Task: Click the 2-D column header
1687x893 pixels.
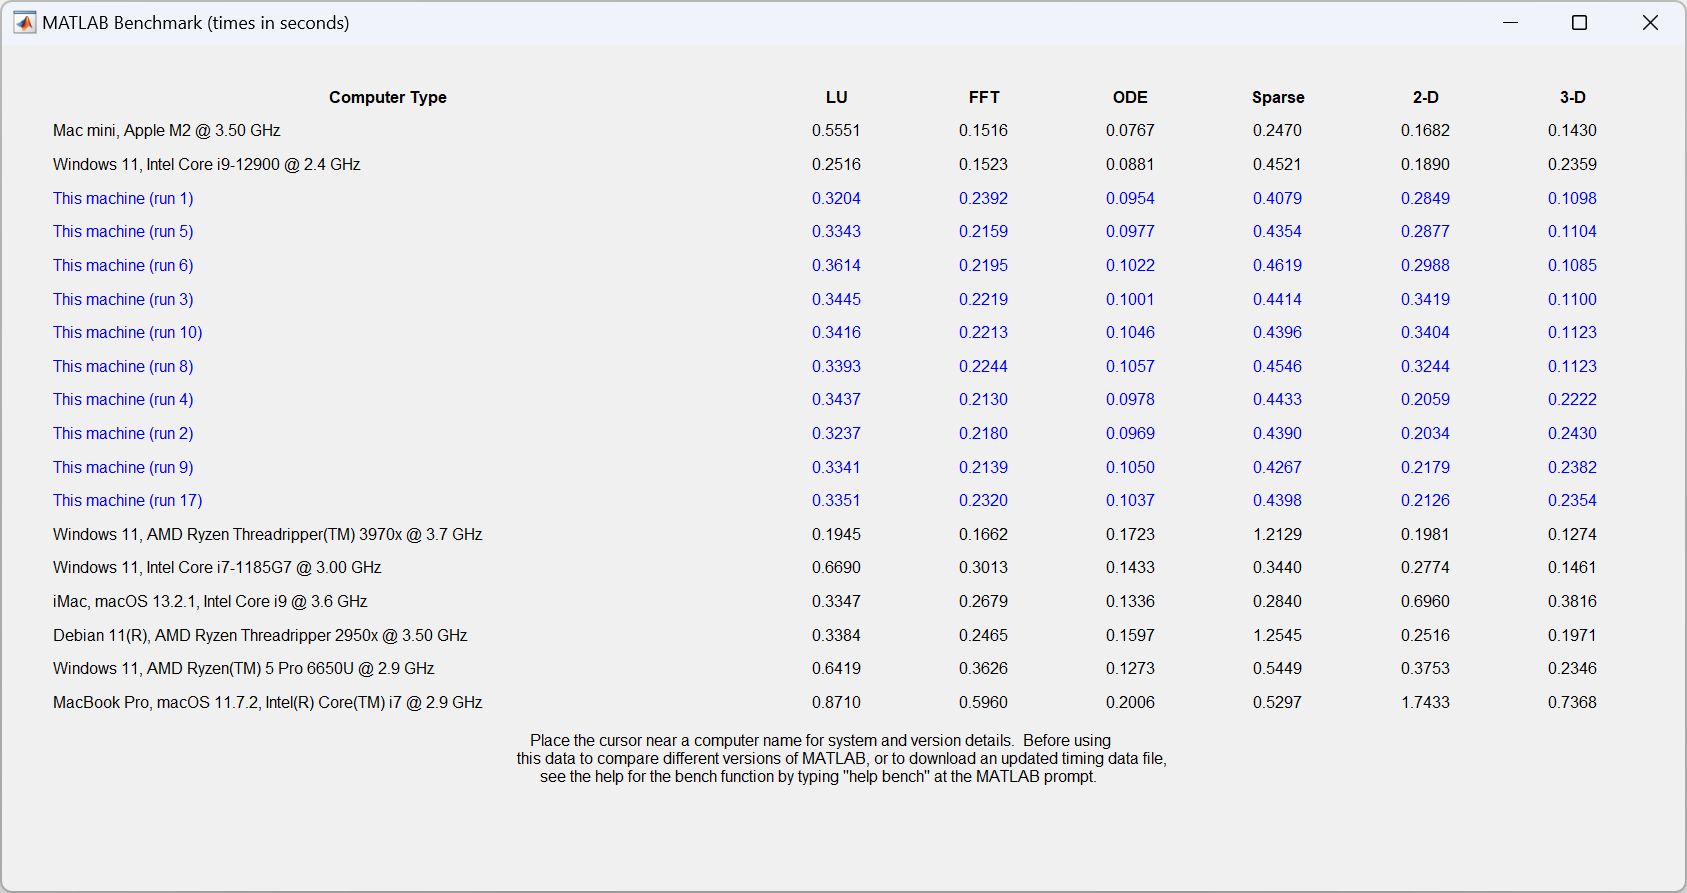Action: pyautogui.click(x=1426, y=97)
